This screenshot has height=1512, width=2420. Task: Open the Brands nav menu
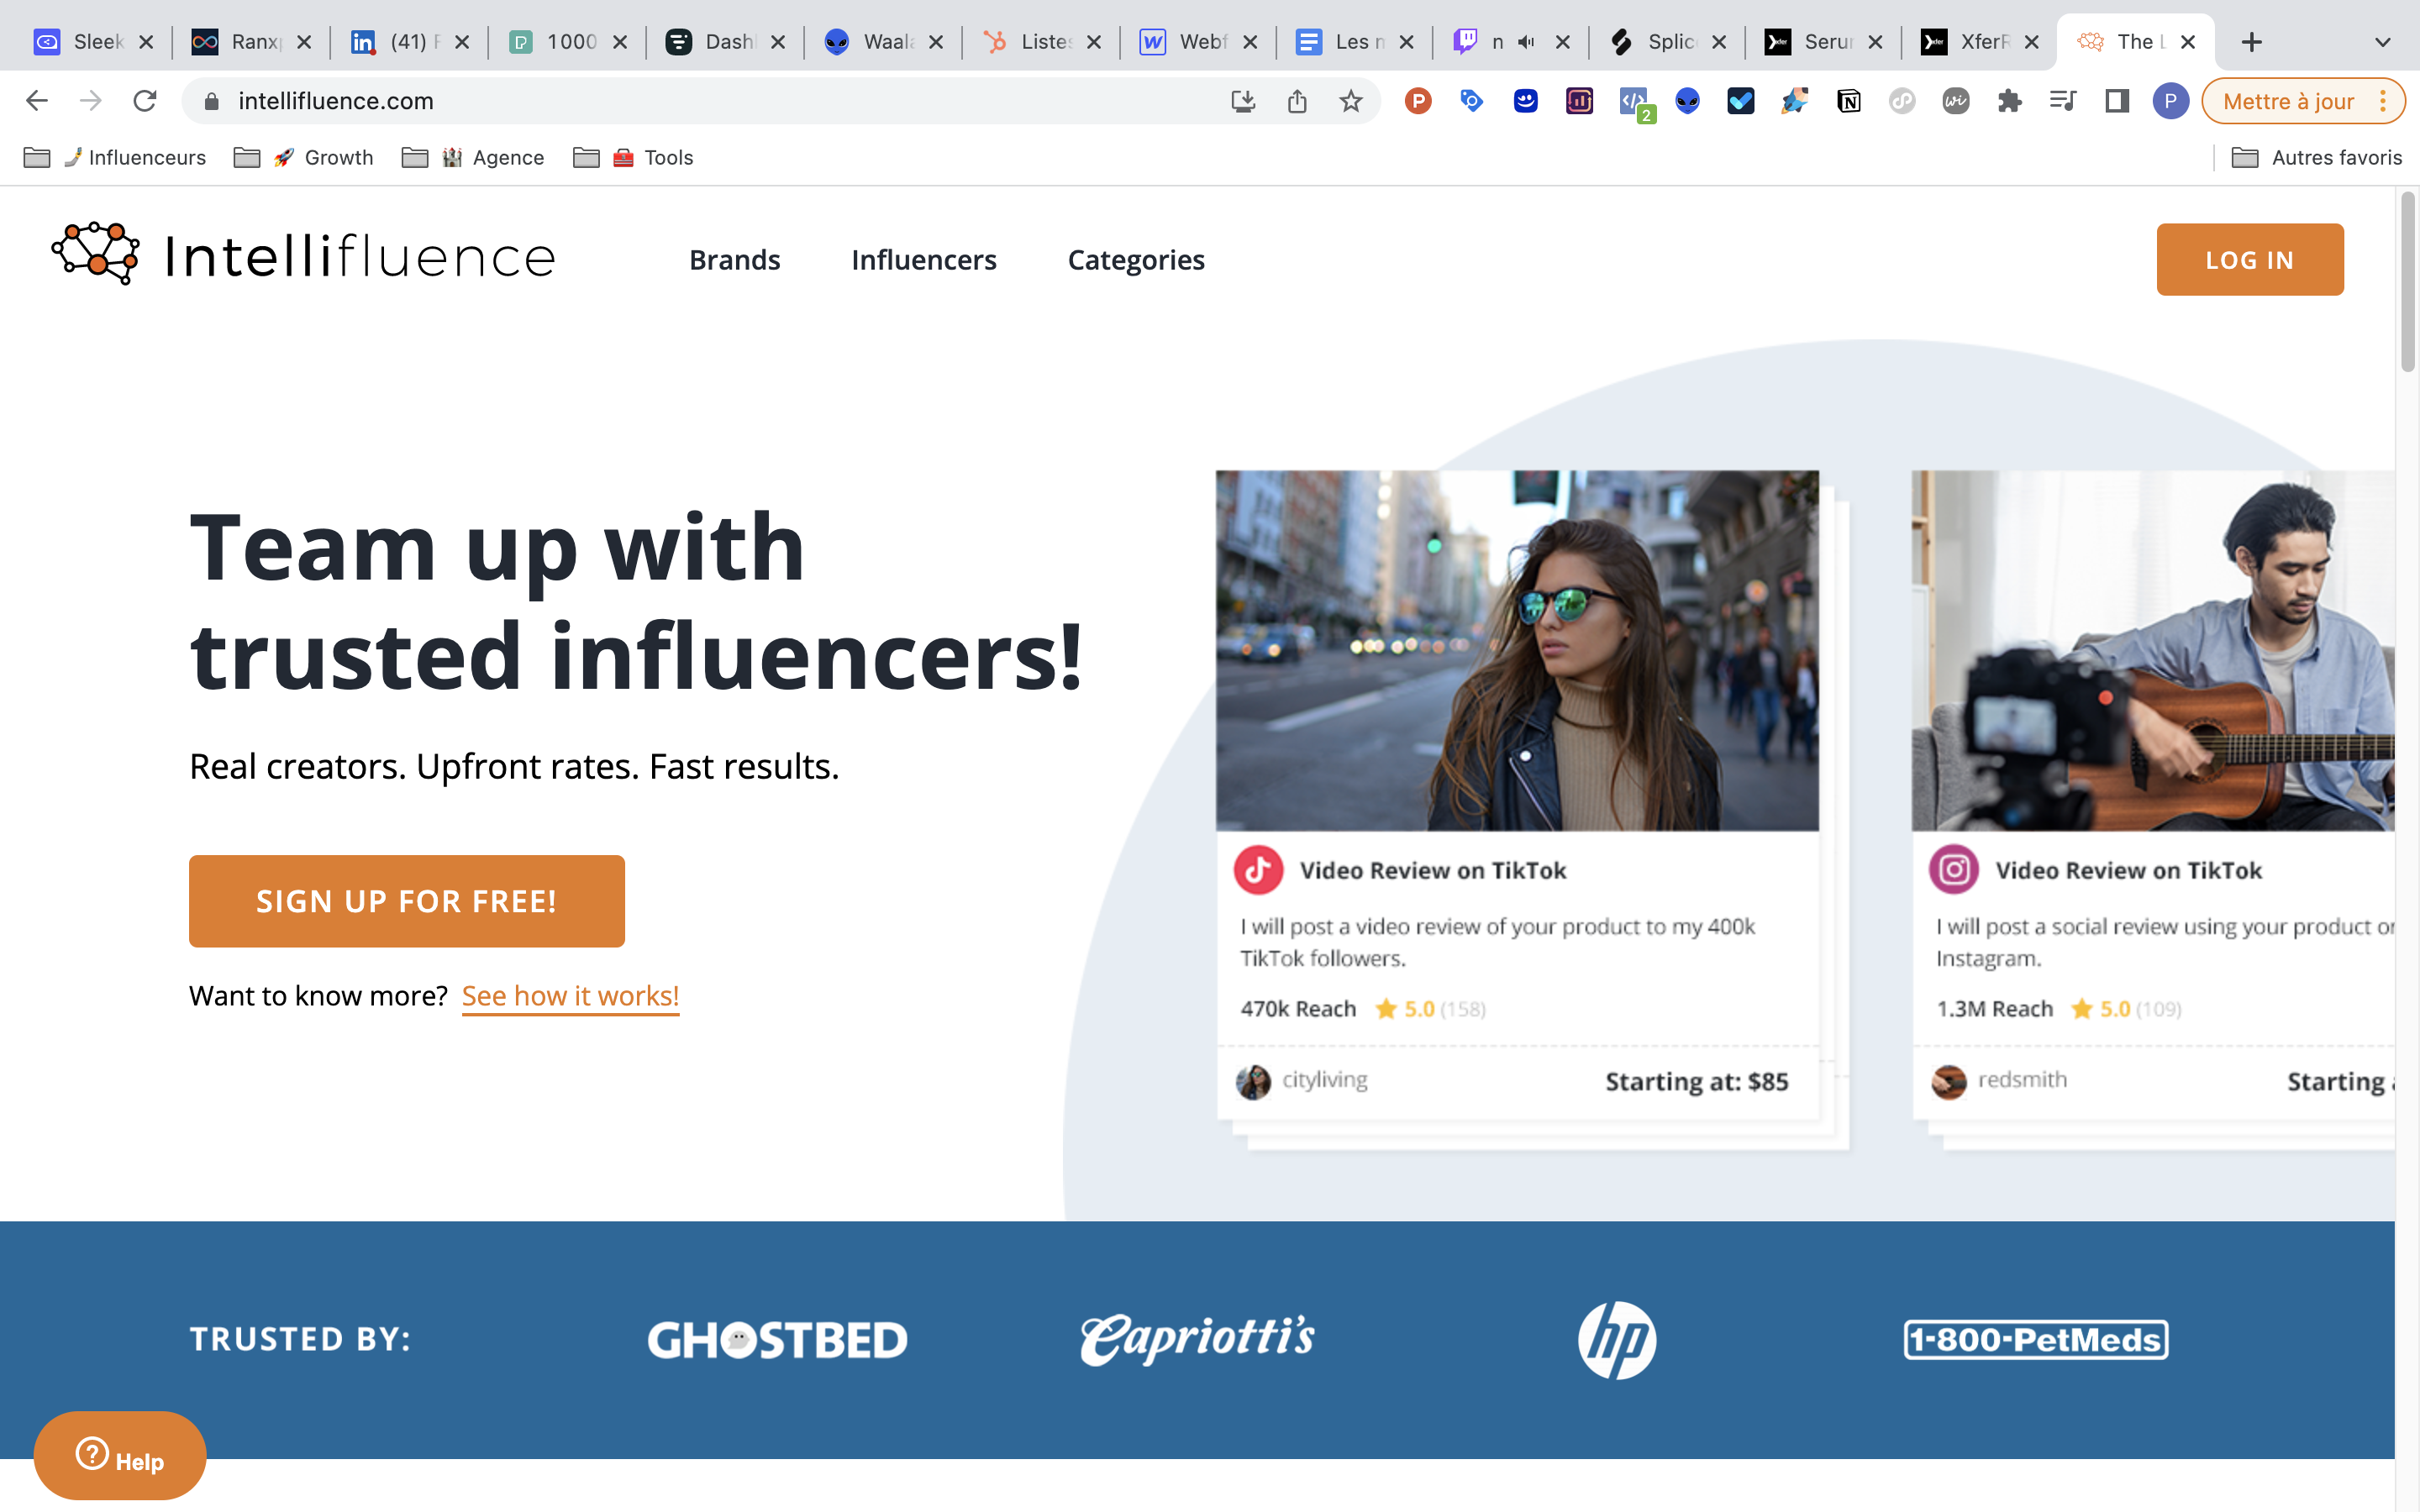[x=735, y=260]
